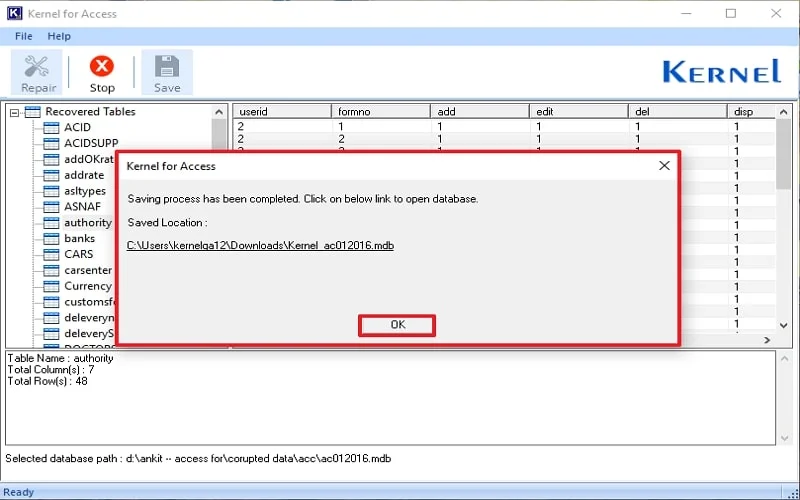This screenshot has height=500, width=800.
Task: Click the tree panel scroll up arrow
Action: pyautogui.click(x=219, y=112)
